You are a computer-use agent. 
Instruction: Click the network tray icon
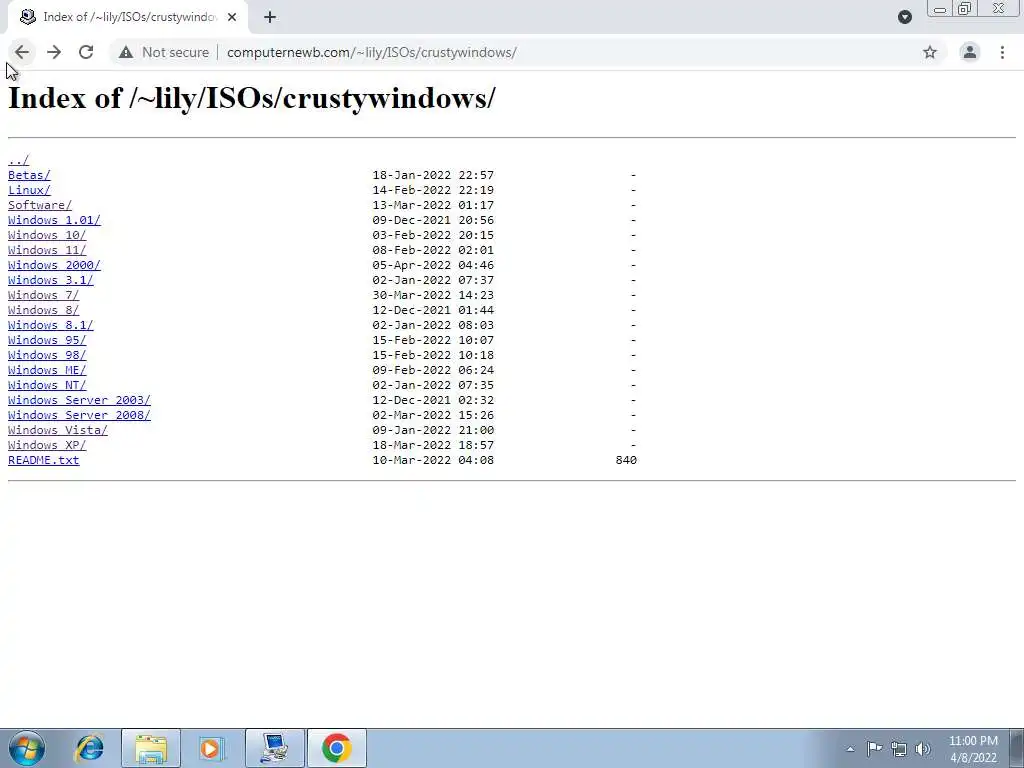(x=899, y=749)
